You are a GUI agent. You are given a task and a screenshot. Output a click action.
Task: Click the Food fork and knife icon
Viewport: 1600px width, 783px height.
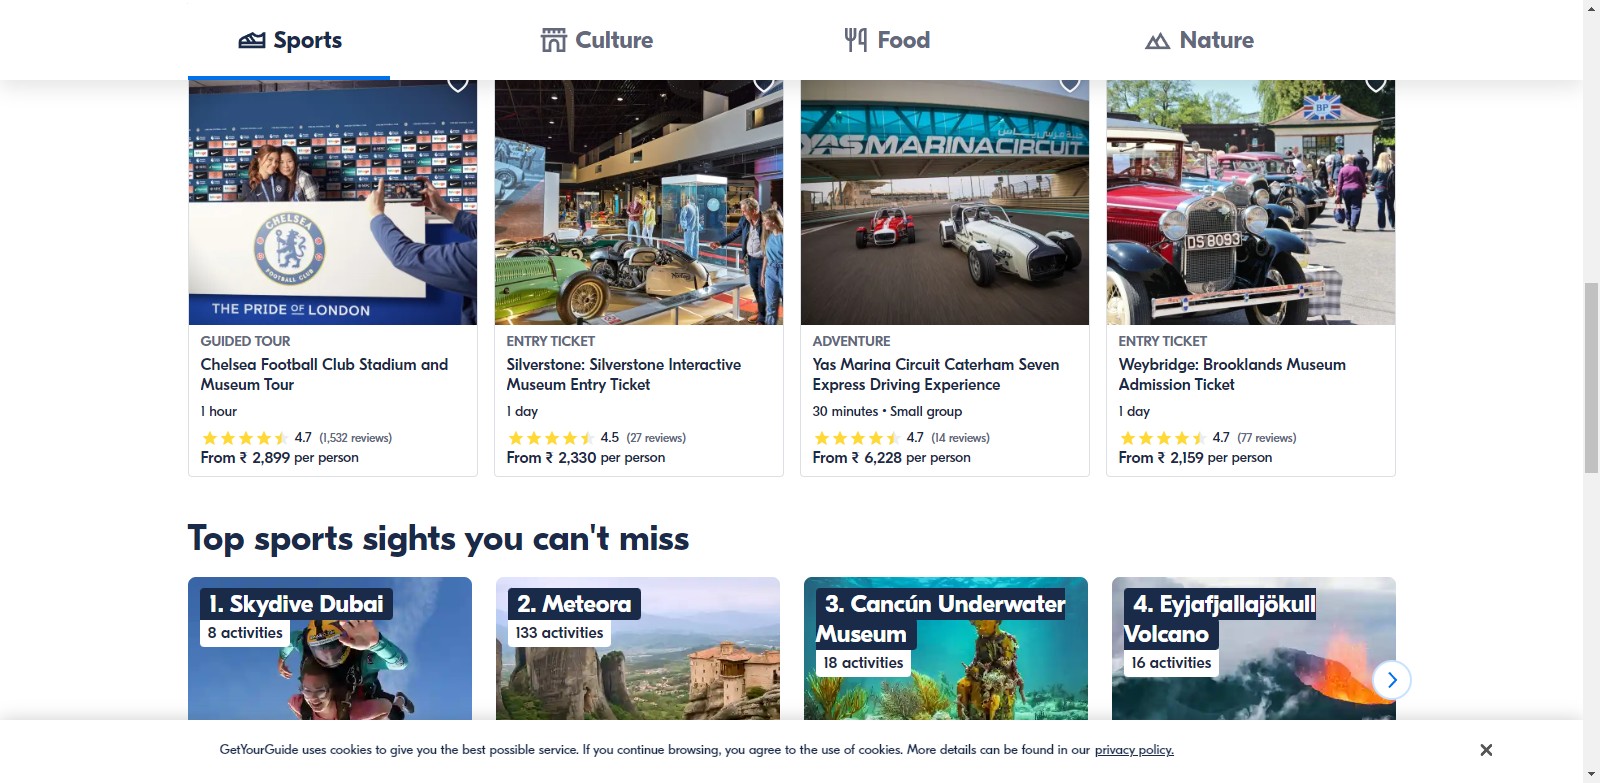(855, 40)
